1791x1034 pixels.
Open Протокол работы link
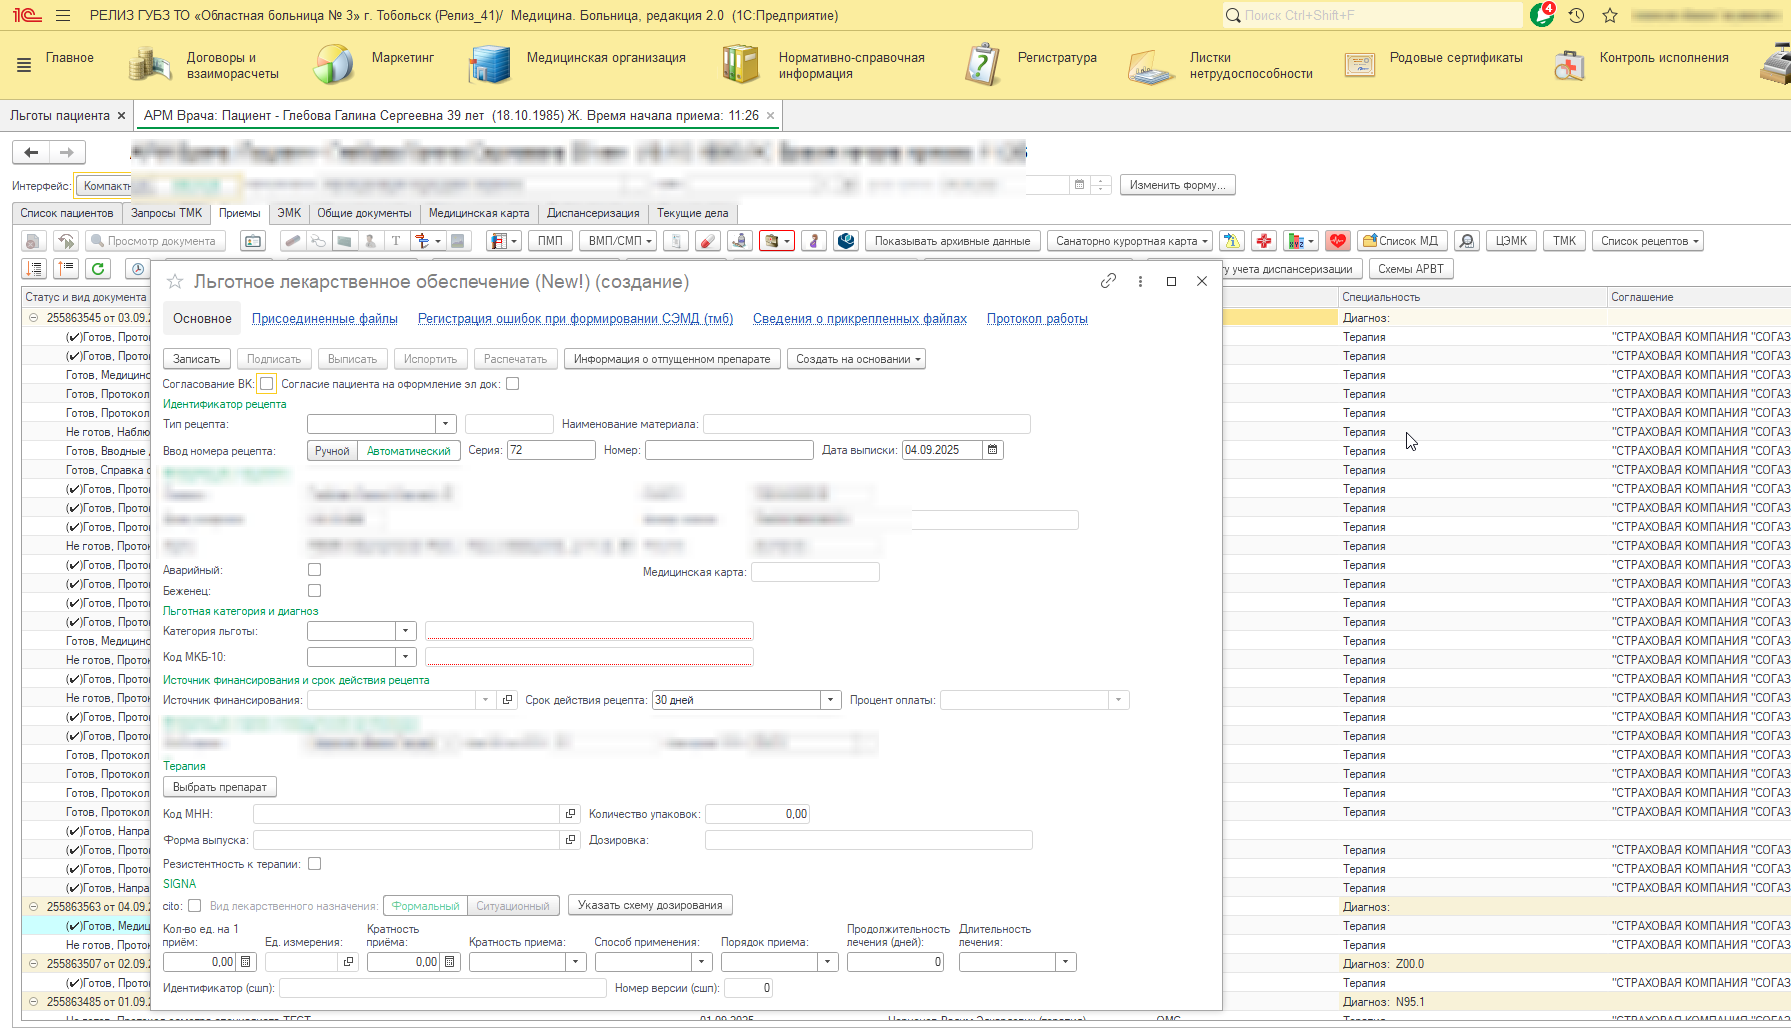coord(1037,319)
